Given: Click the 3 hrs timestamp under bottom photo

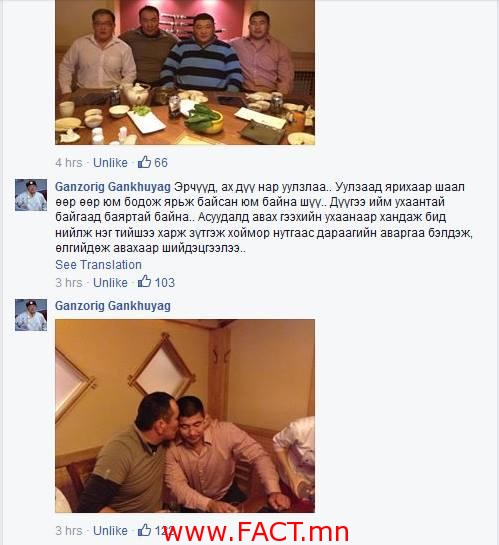Looking at the screenshot, I should point(69,530).
